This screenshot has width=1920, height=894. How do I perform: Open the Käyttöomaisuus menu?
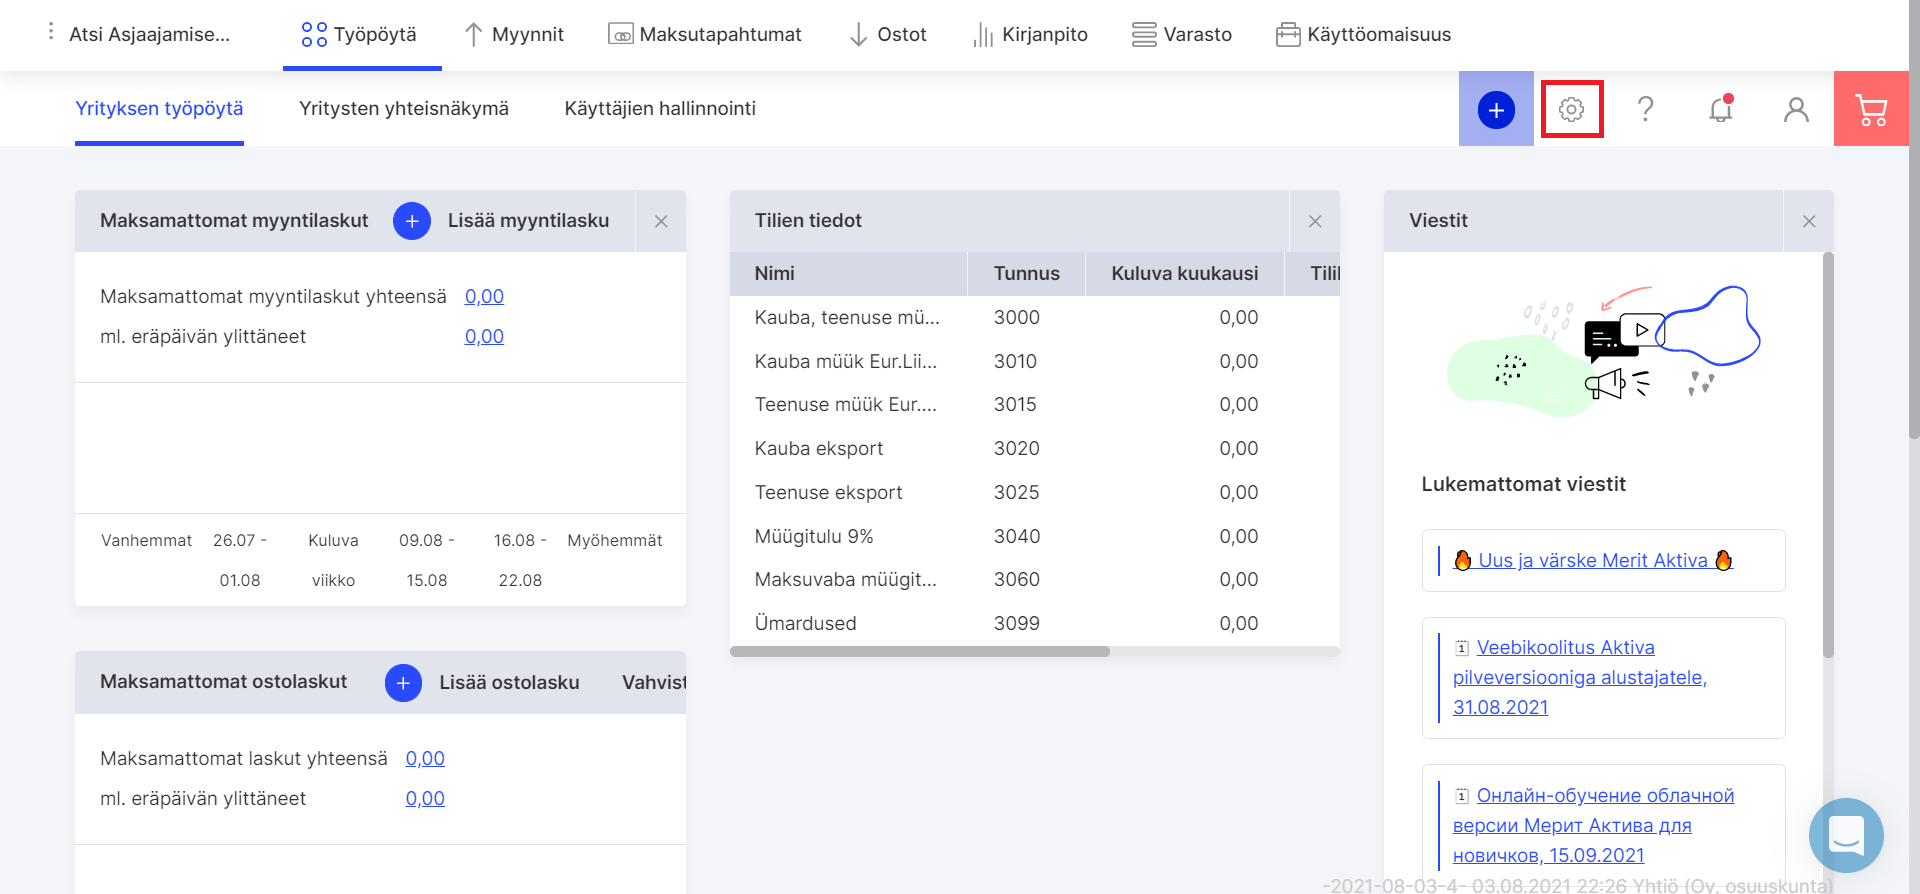[x=1364, y=35]
